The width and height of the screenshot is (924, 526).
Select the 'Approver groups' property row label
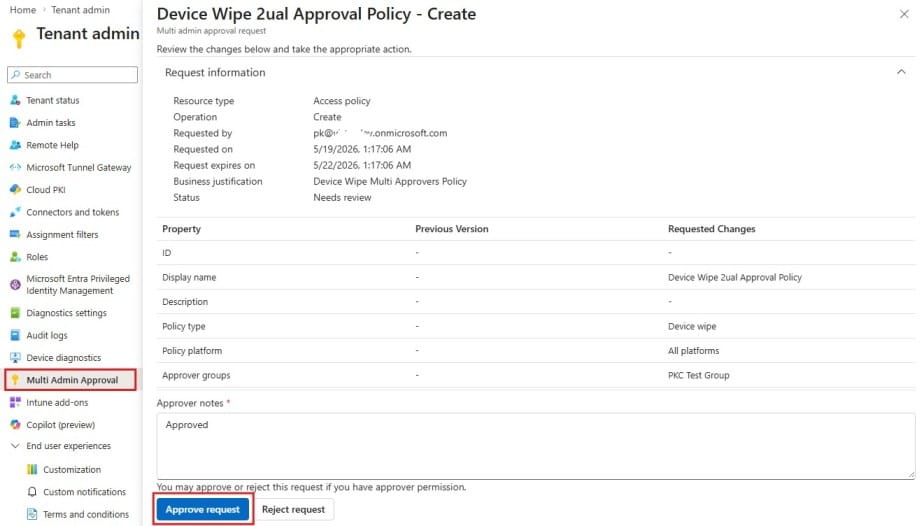196,375
